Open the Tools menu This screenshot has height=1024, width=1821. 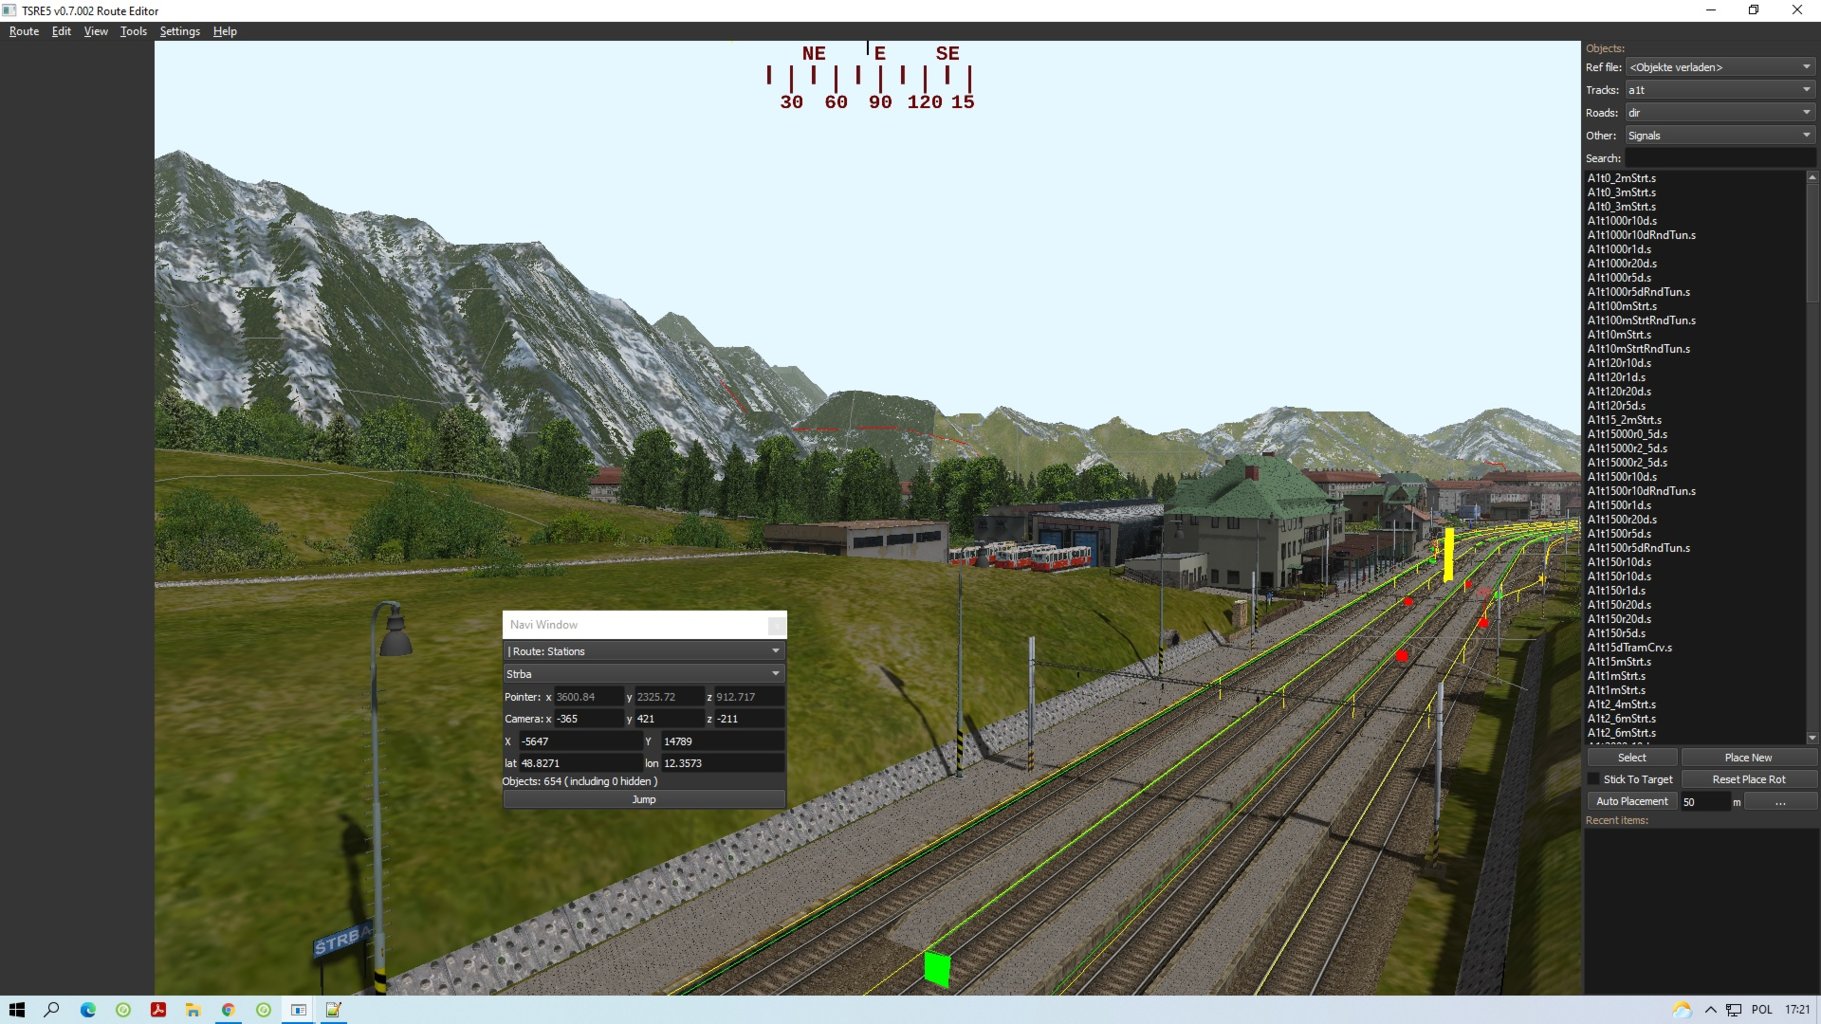133,31
